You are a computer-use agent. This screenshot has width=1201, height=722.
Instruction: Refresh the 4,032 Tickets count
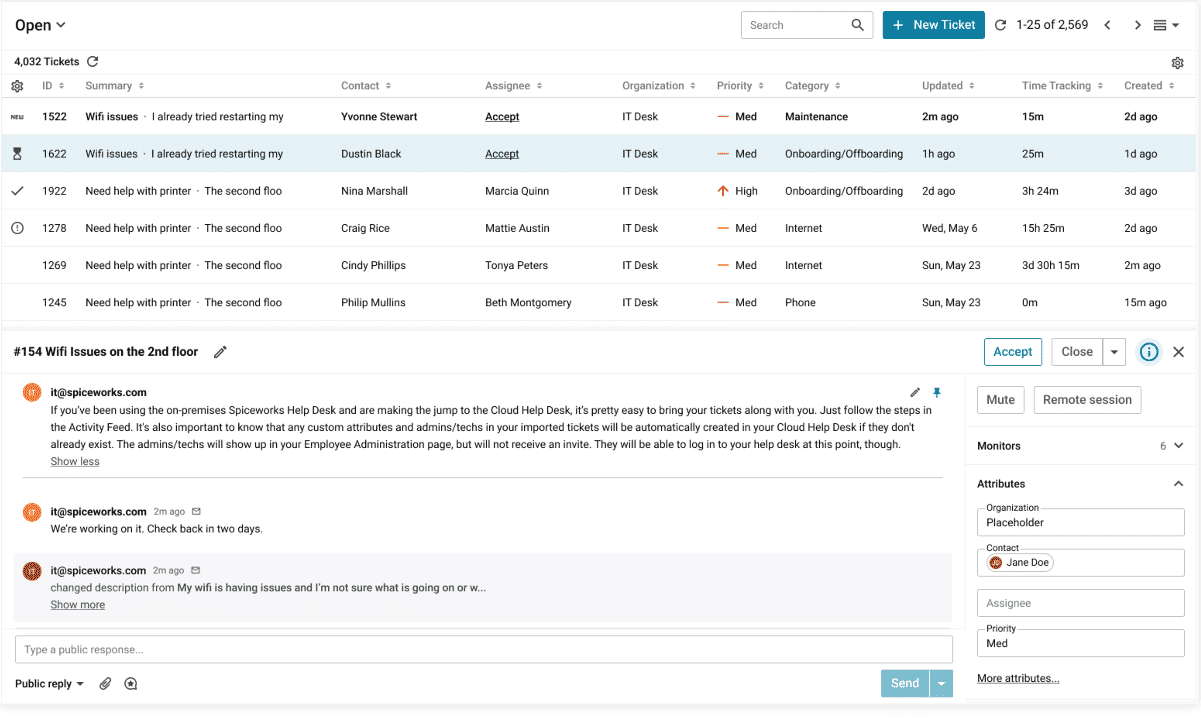93,62
